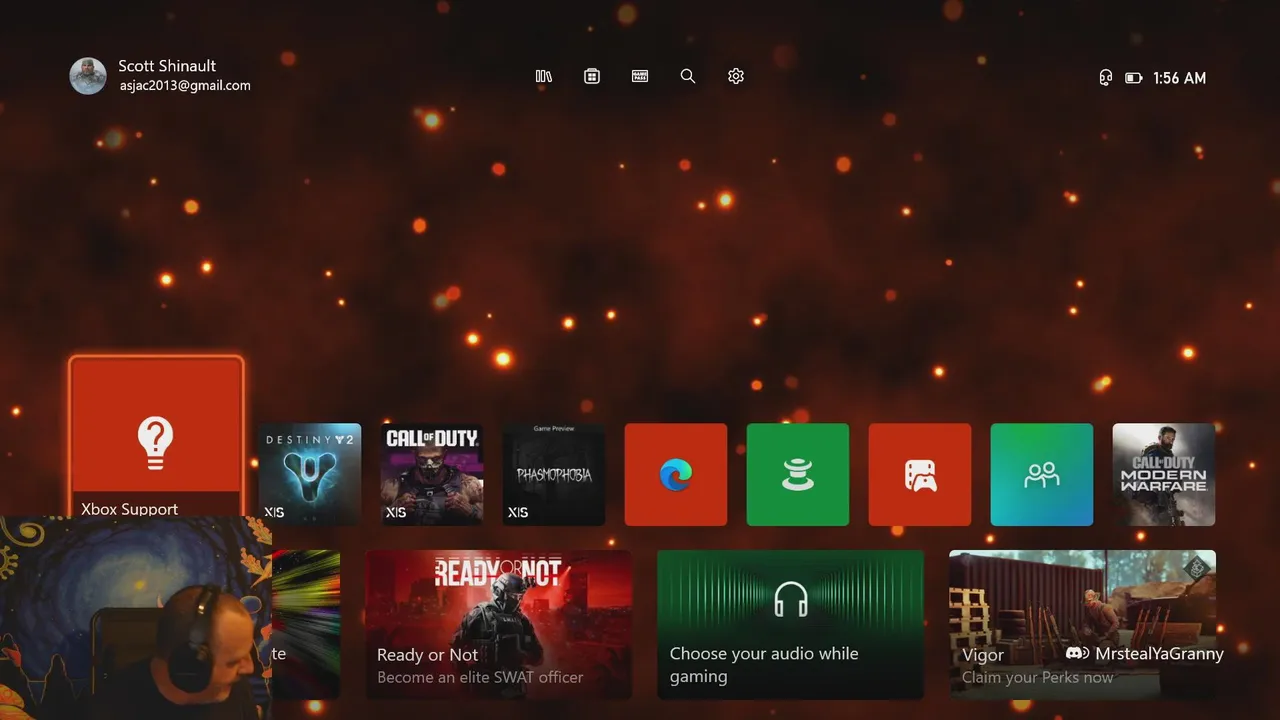
Task: Click the asjac2013@gmail.com account email
Action: (184, 86)
